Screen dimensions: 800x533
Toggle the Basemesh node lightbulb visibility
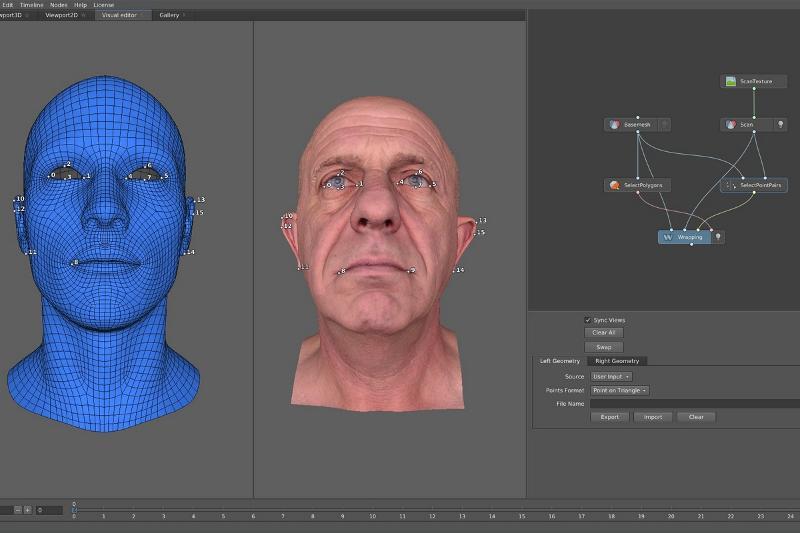coord(664,125)
